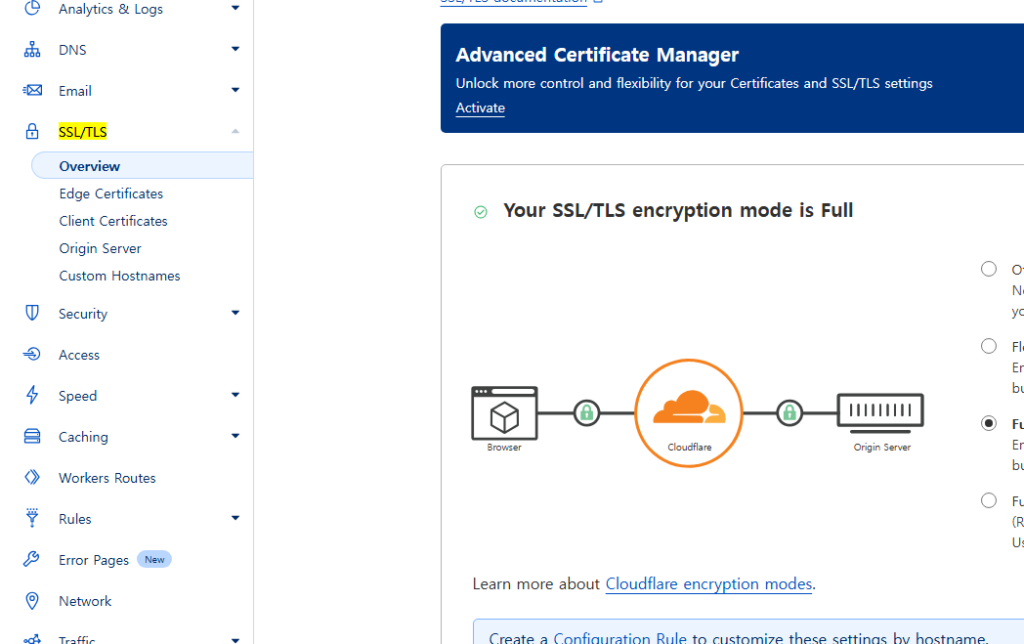Expand the Caching section arrow
Screen dimensions: 1024x644
pyautogui.click(x=235, y=436)
